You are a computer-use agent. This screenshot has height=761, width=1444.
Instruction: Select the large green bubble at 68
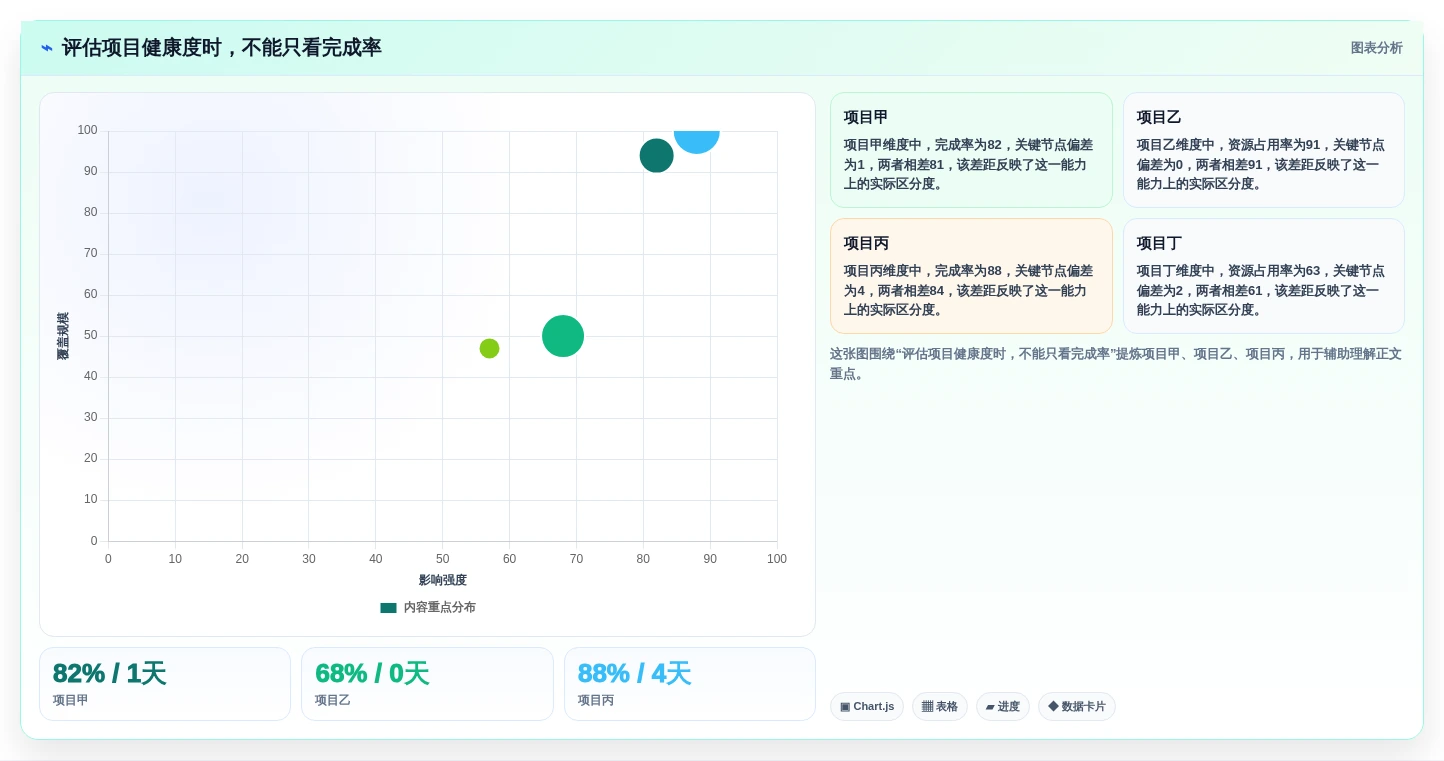click(563, 336)
